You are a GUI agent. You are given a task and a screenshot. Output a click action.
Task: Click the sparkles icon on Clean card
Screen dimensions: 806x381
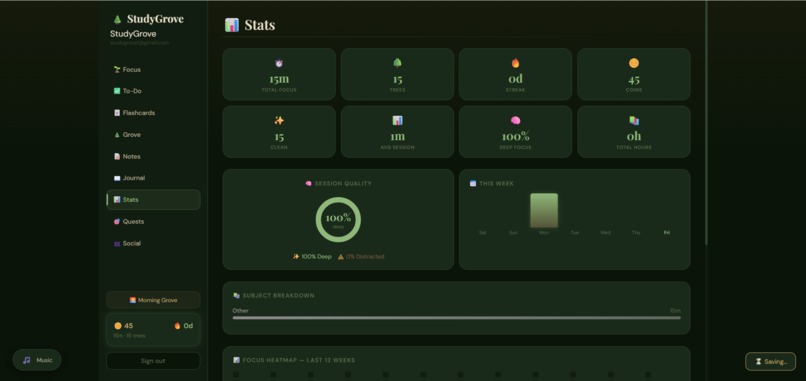pyautogui.click(x=279, y=120)
